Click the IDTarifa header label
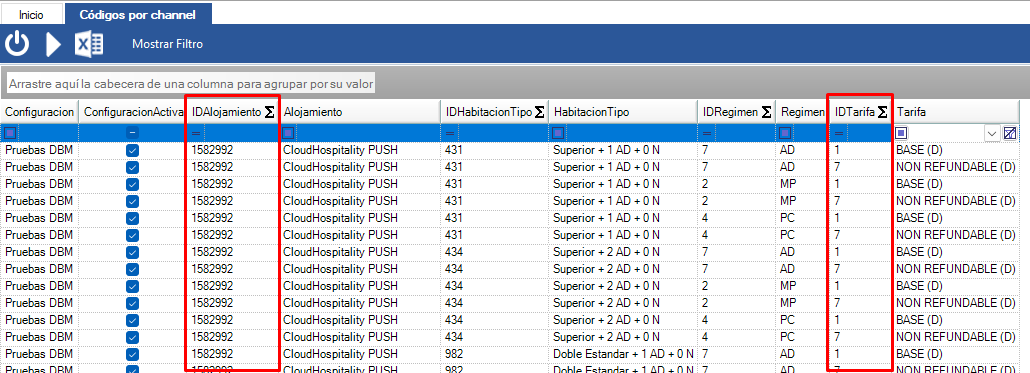 pos(855,112)
